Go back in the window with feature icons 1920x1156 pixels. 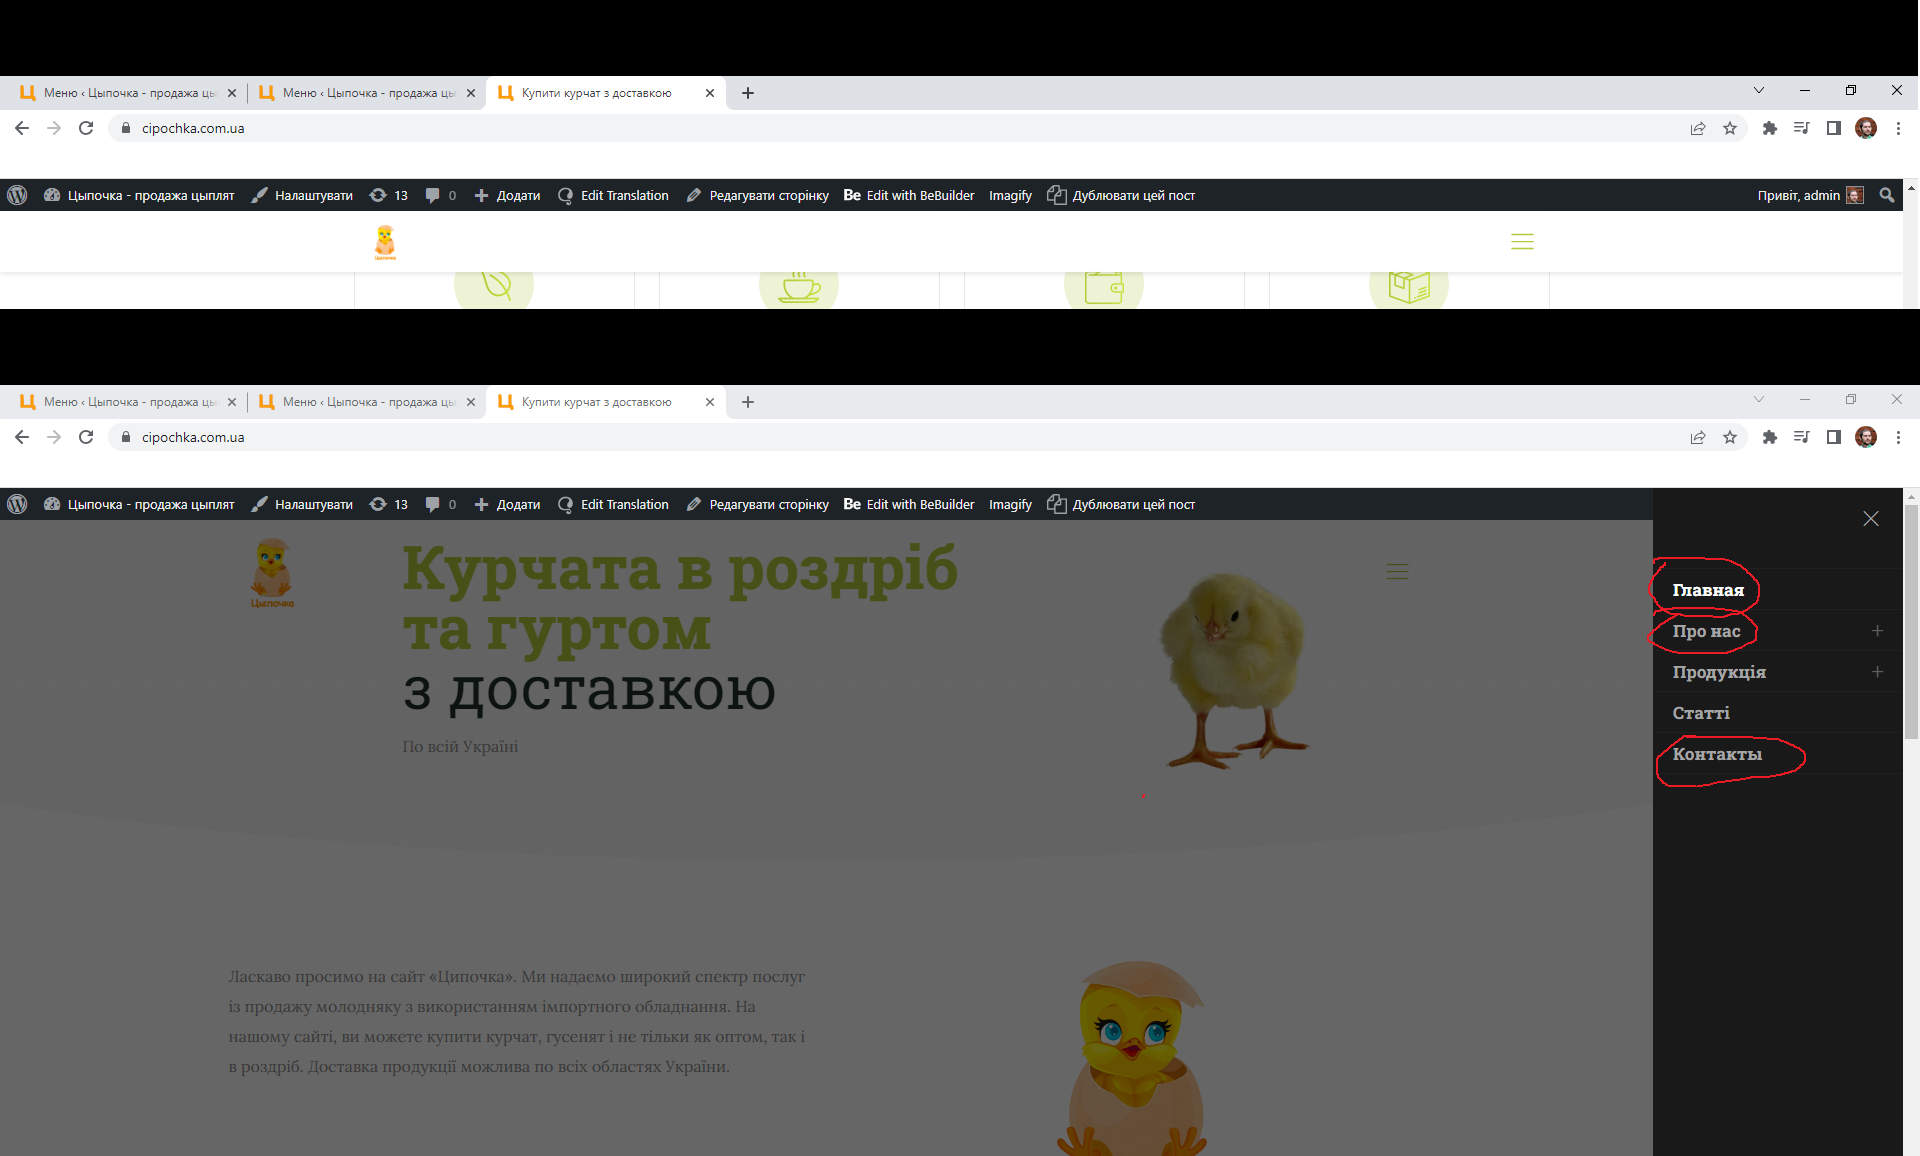click(22, 128)
